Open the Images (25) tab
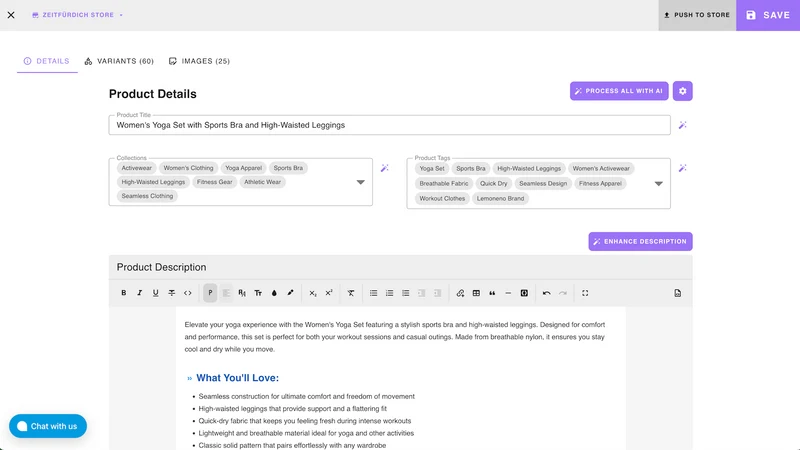Screen dimensions: 800x450 click(199, 61)
